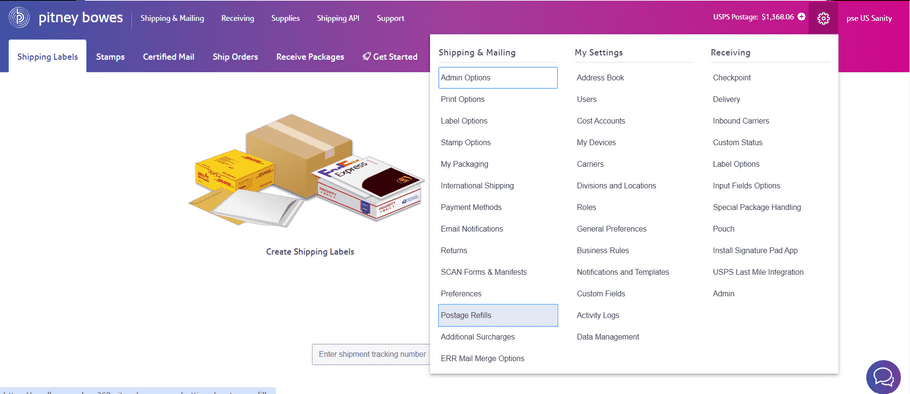The width and height of the screenshot is (910, 394).
Task: Open International Shipping settings
Action: [477, 186]
